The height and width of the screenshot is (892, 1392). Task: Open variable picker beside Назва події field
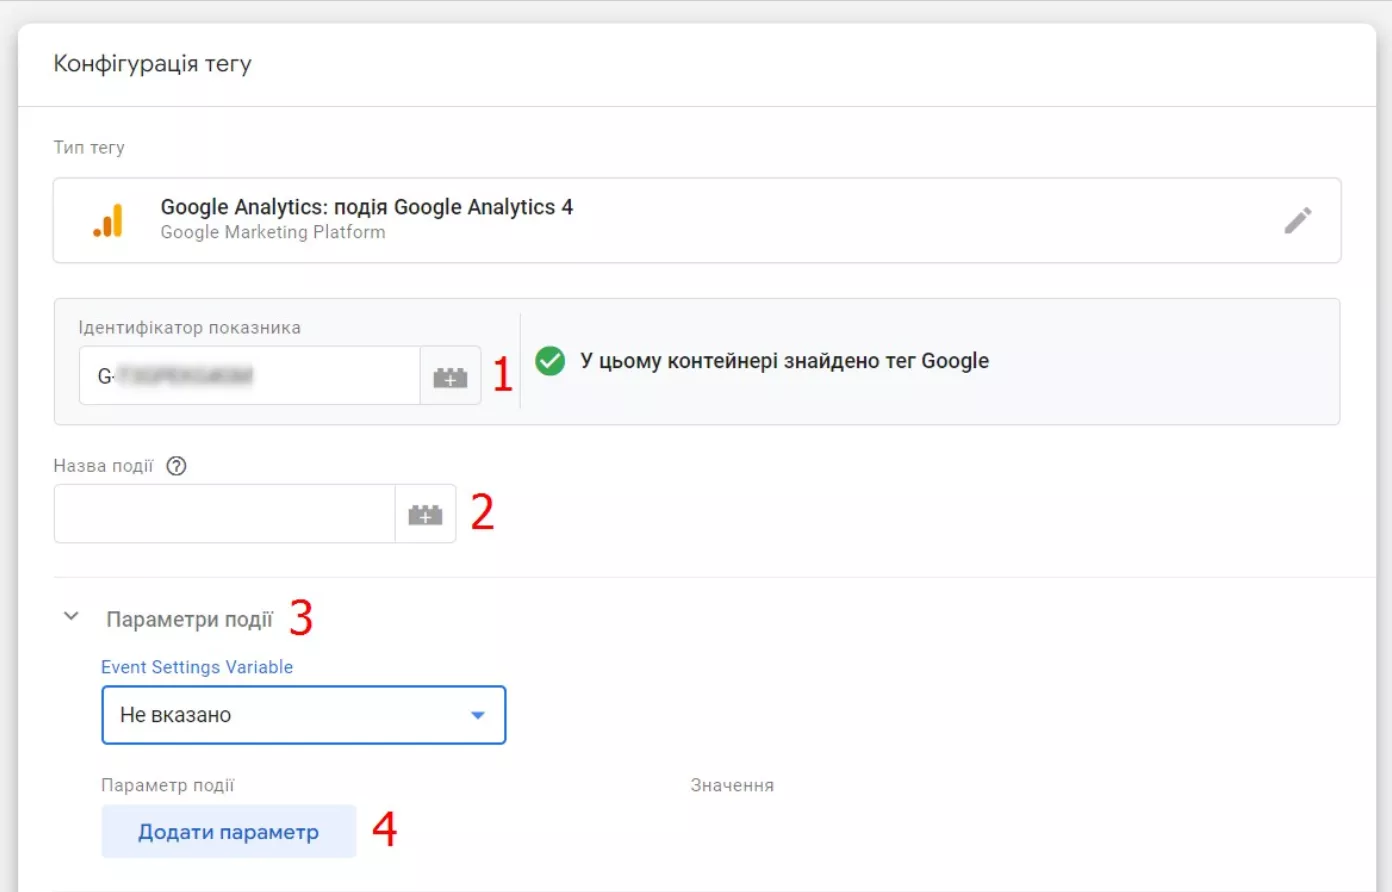click(x=425, y=514)
